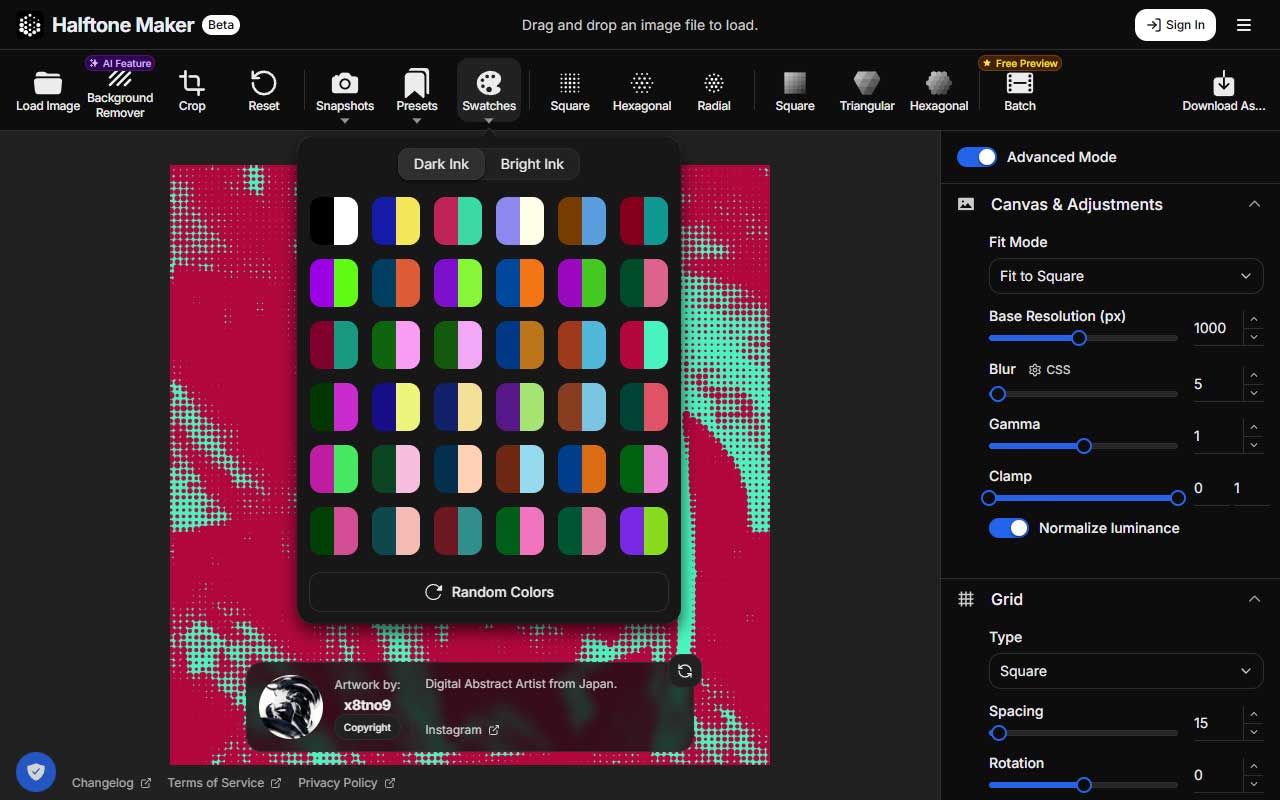Image resolution: width=1280 pixels, height=800 pixels.
Task: Decrease the Blur value
Action: (x=1254, y=393)
